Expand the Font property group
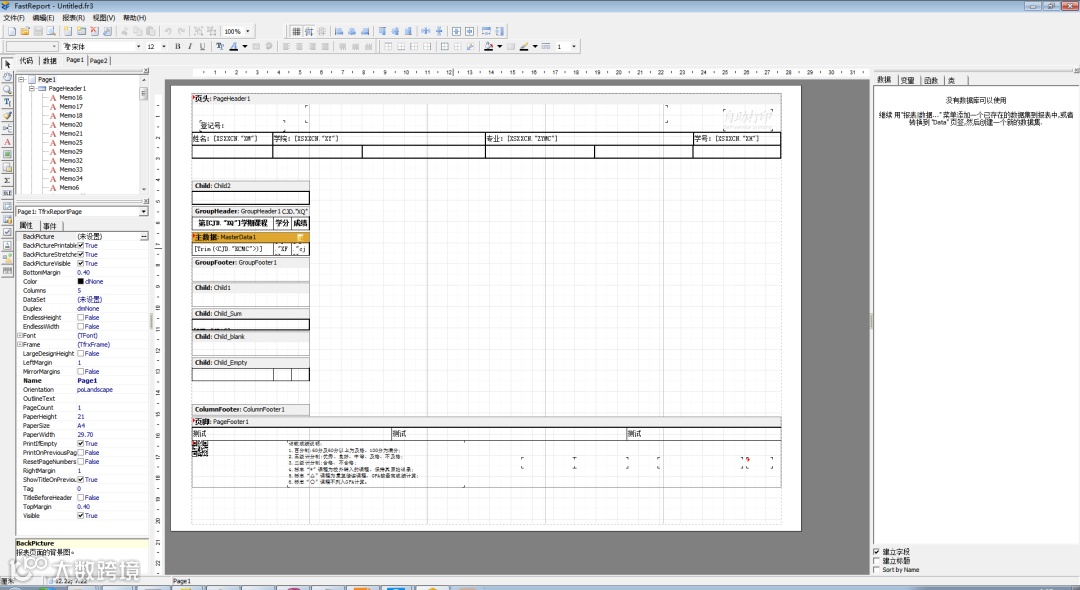Viewport: 1080px width, 590px height. click(19, 336)
